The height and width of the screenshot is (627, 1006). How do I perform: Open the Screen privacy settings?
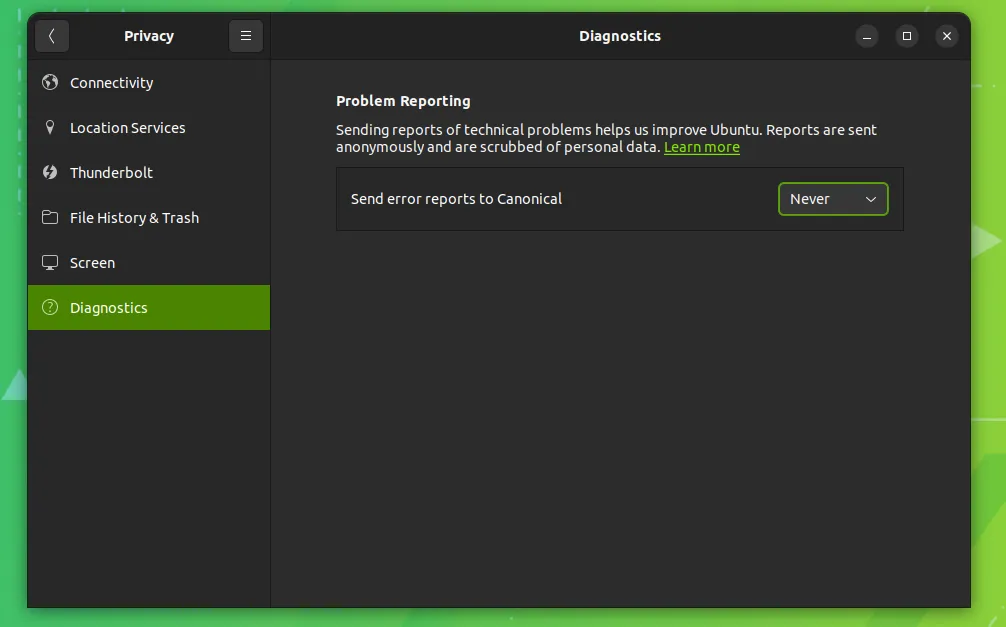click(x=92, y=263)
